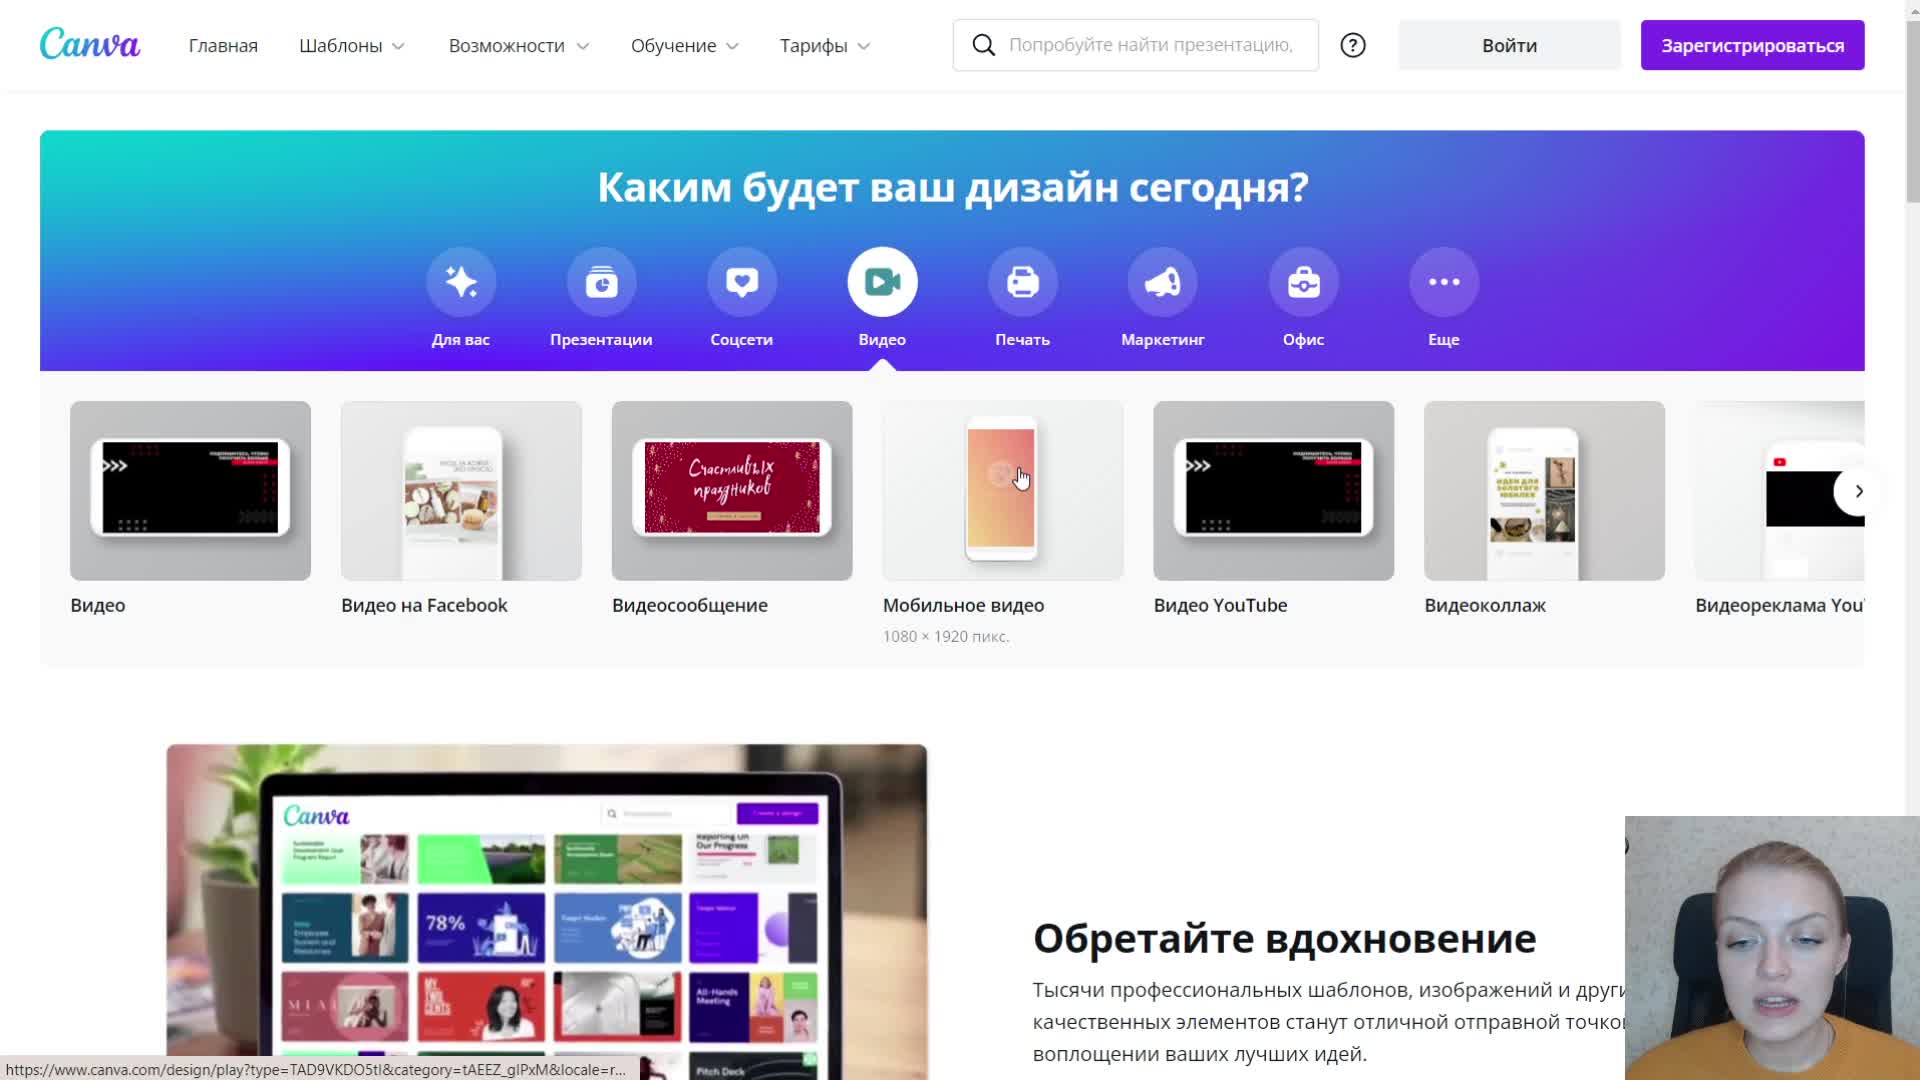
Task: Click the Обретайте вдохновение heading
Action: (1284, 938)
